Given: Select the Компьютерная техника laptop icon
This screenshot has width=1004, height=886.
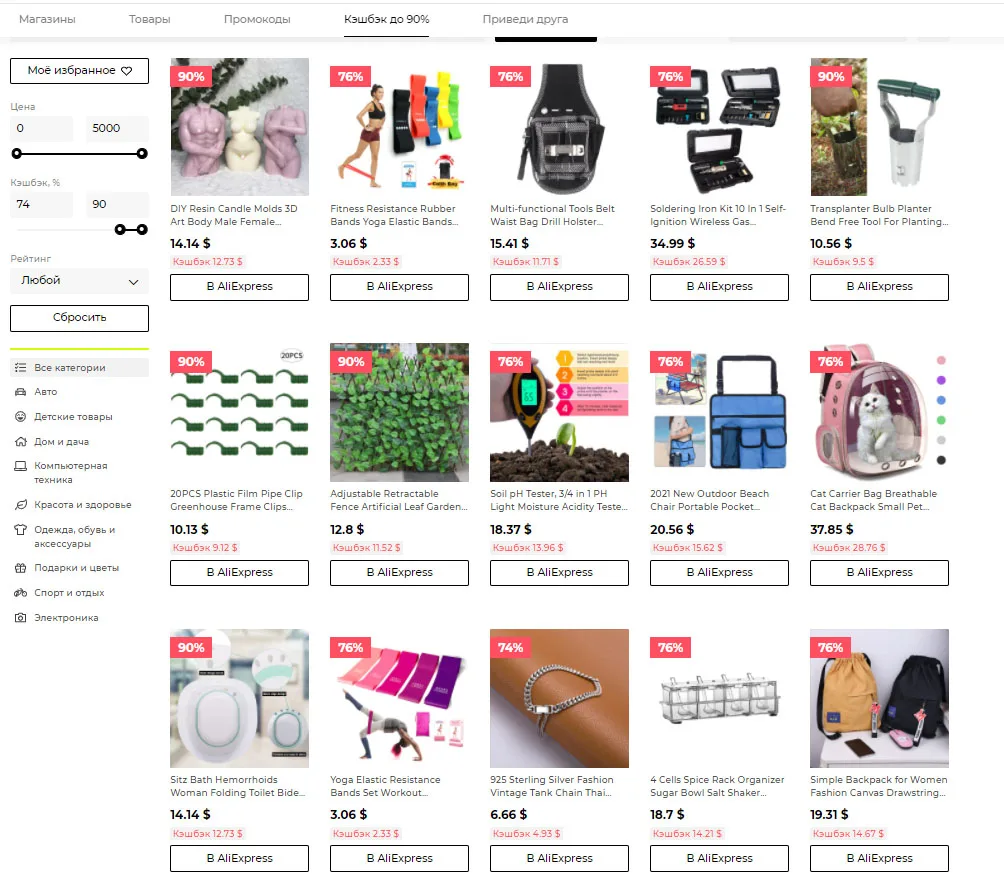Looking at the screenshot, I should [x=20, y=466].
